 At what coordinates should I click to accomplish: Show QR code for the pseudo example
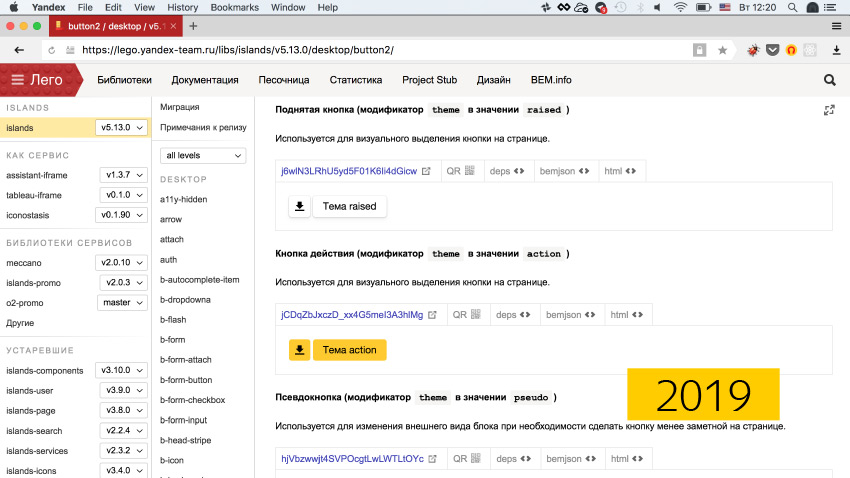[x=467, y=459]
